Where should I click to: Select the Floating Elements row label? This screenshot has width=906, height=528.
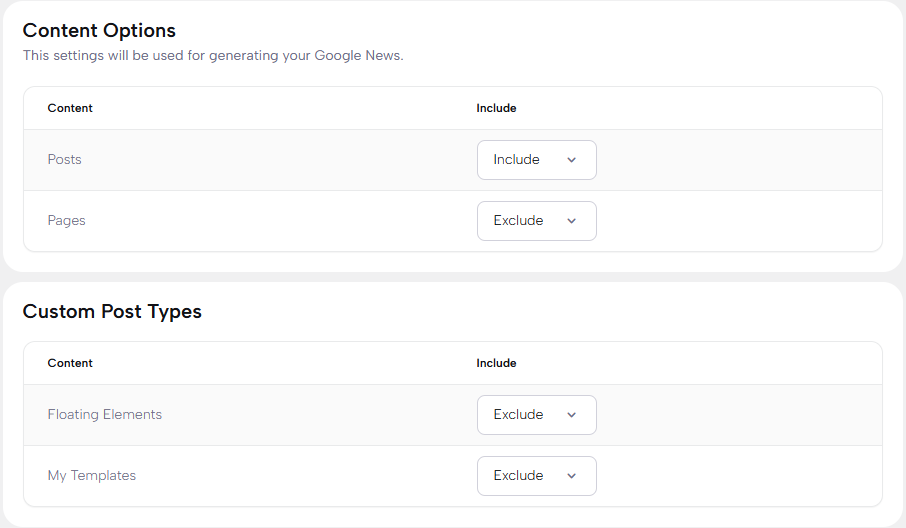[105, 415]
